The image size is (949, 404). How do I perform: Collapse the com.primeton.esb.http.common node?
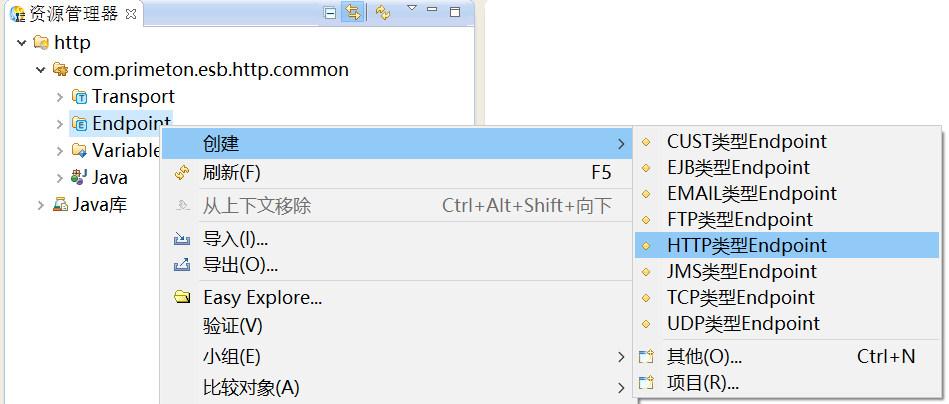[x=41, y=70]
